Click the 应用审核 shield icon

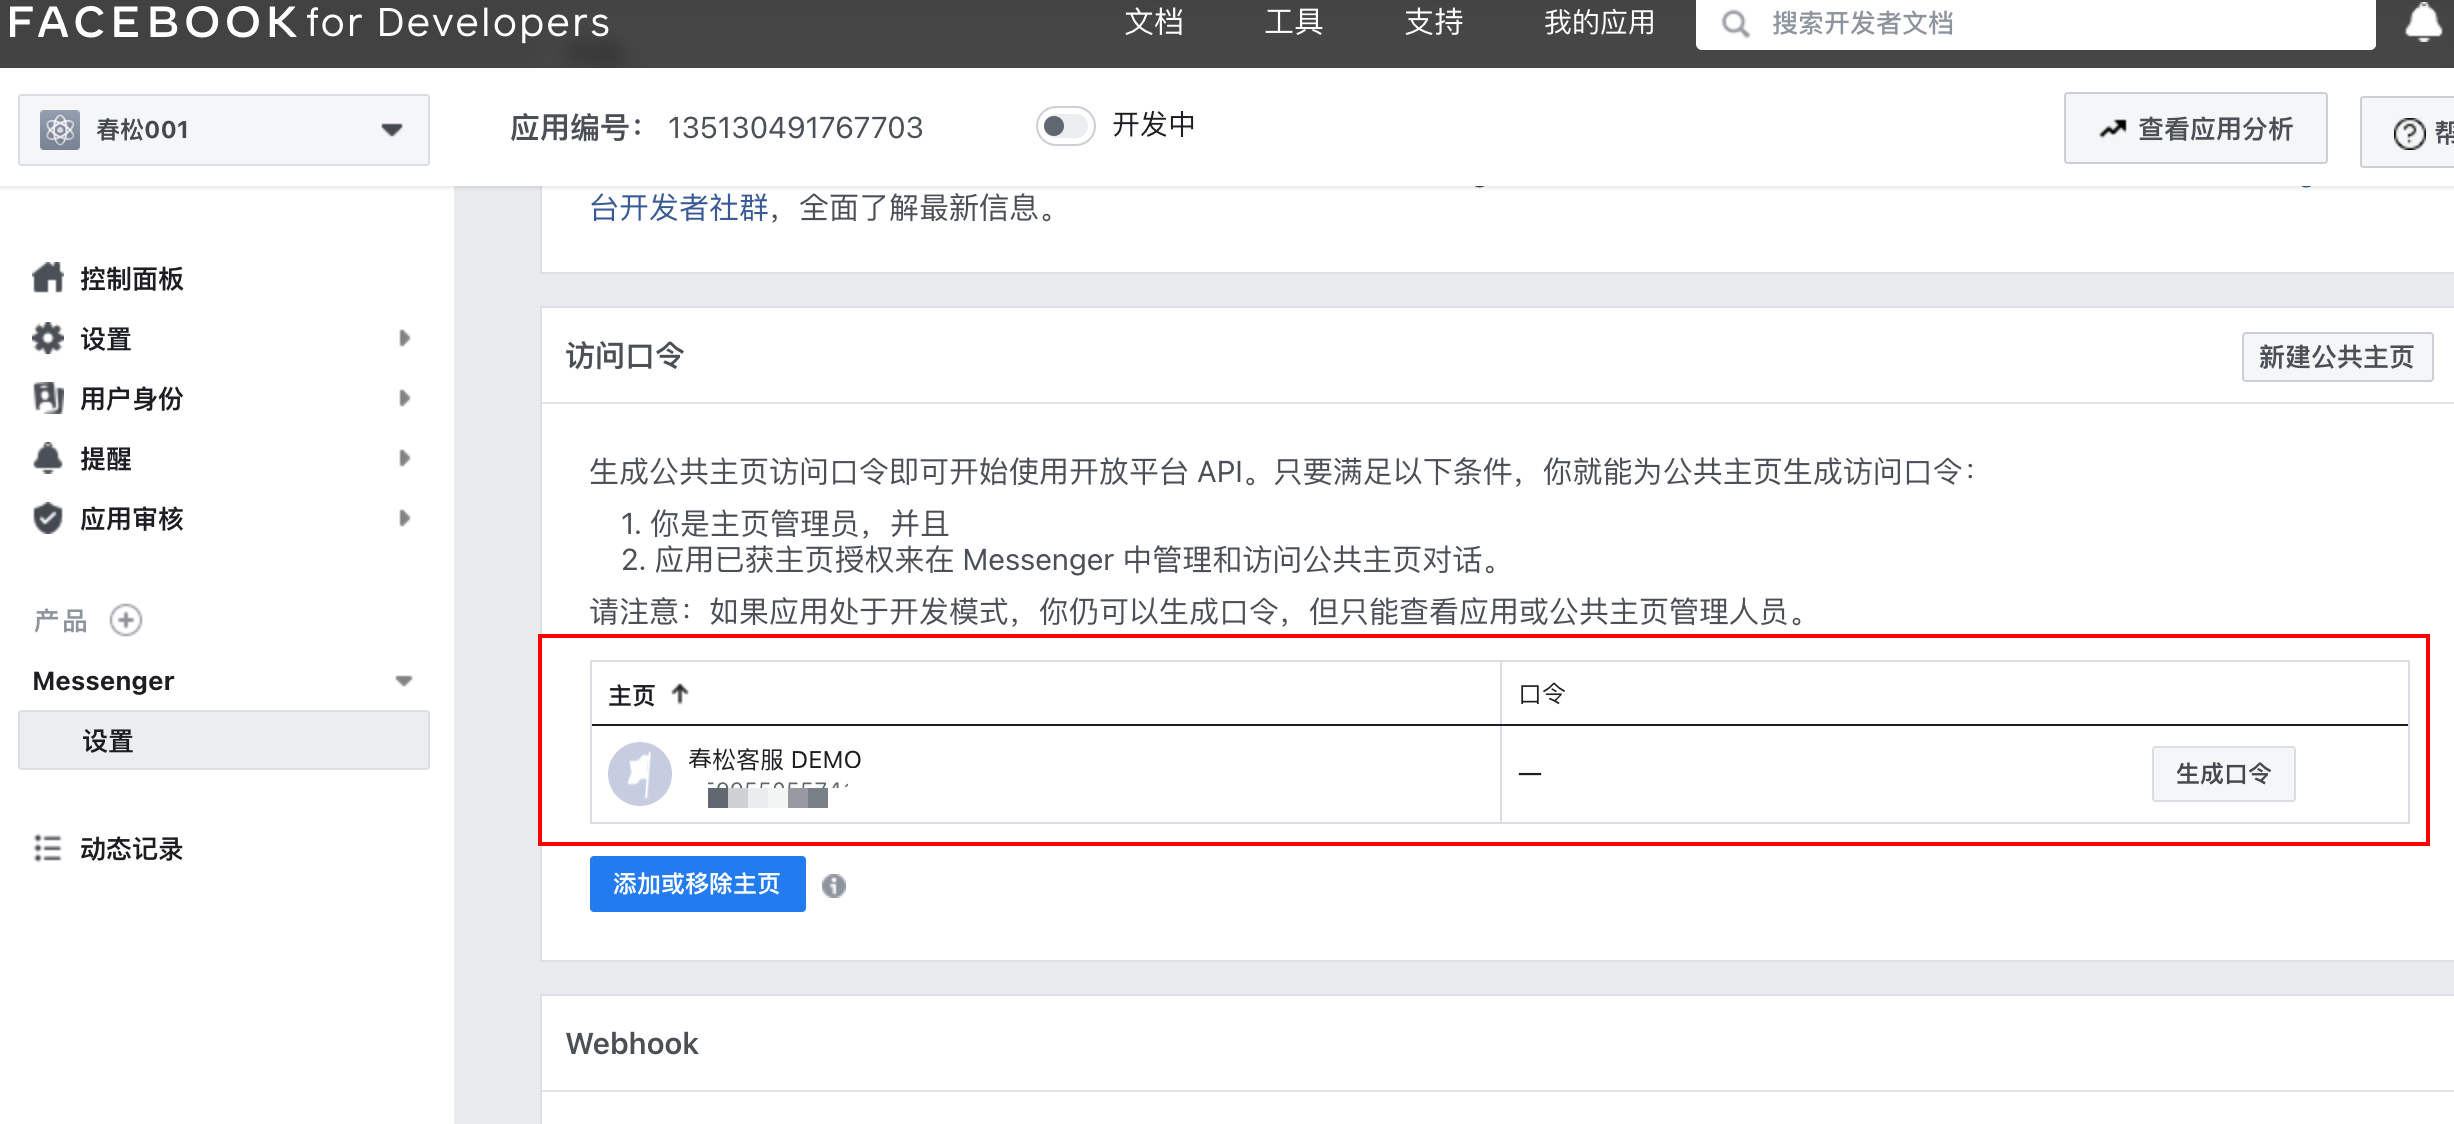[48, 518]
